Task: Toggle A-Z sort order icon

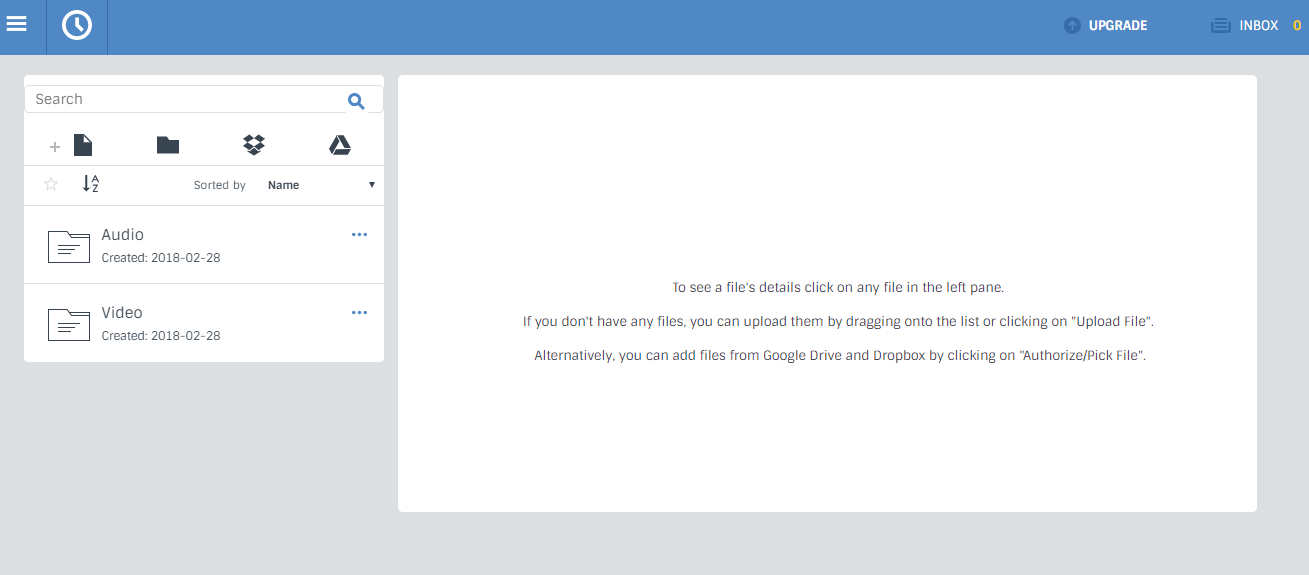Action: point(91,184)
